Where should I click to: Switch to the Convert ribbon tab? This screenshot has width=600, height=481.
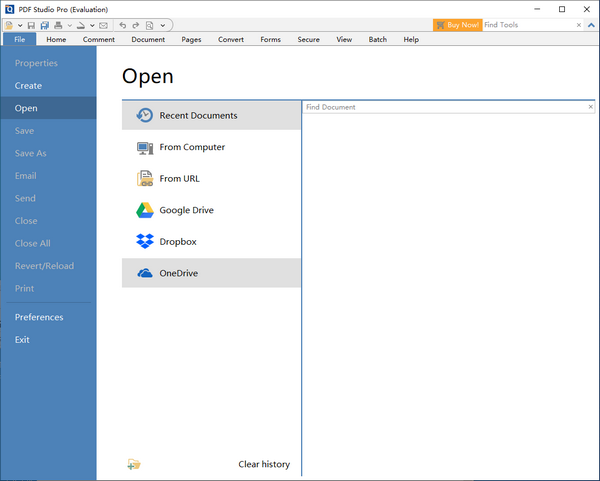click(x=231, y=40)
